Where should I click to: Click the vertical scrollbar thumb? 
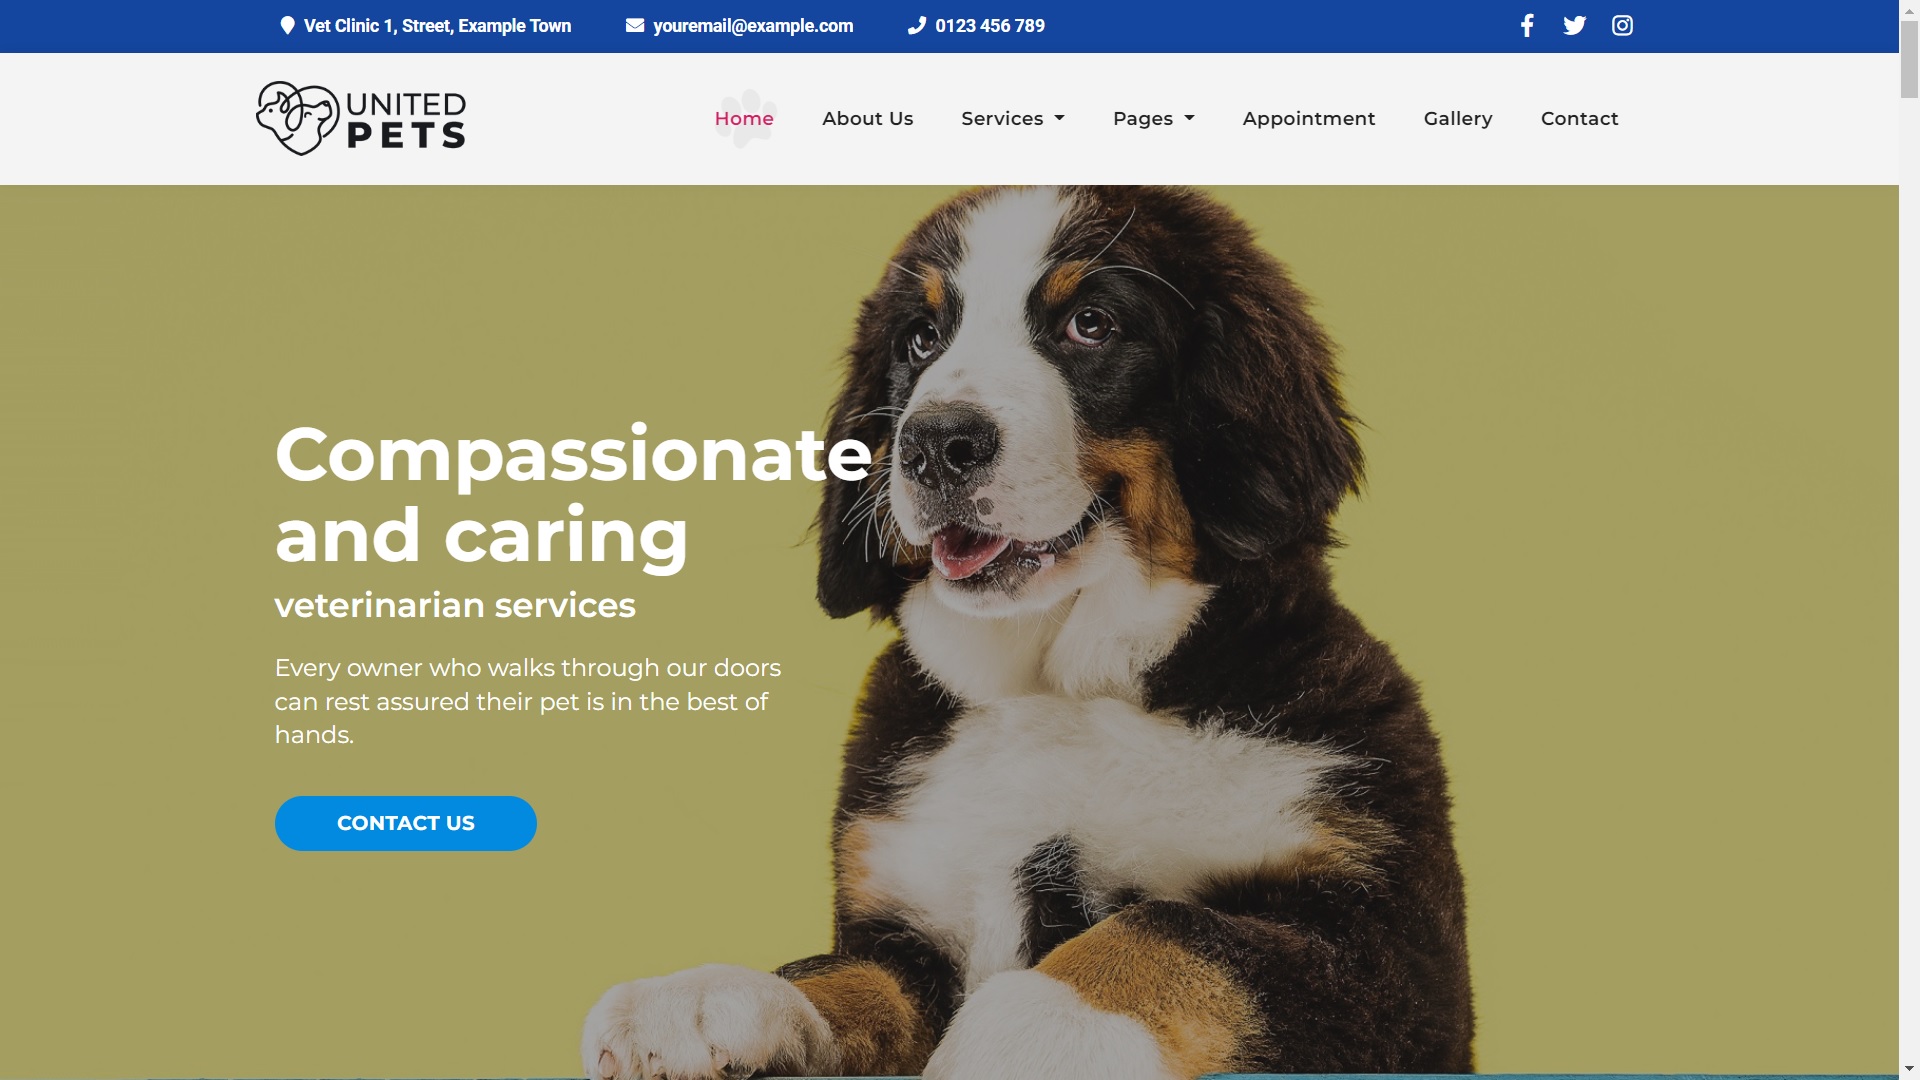tap(1909, 58)
